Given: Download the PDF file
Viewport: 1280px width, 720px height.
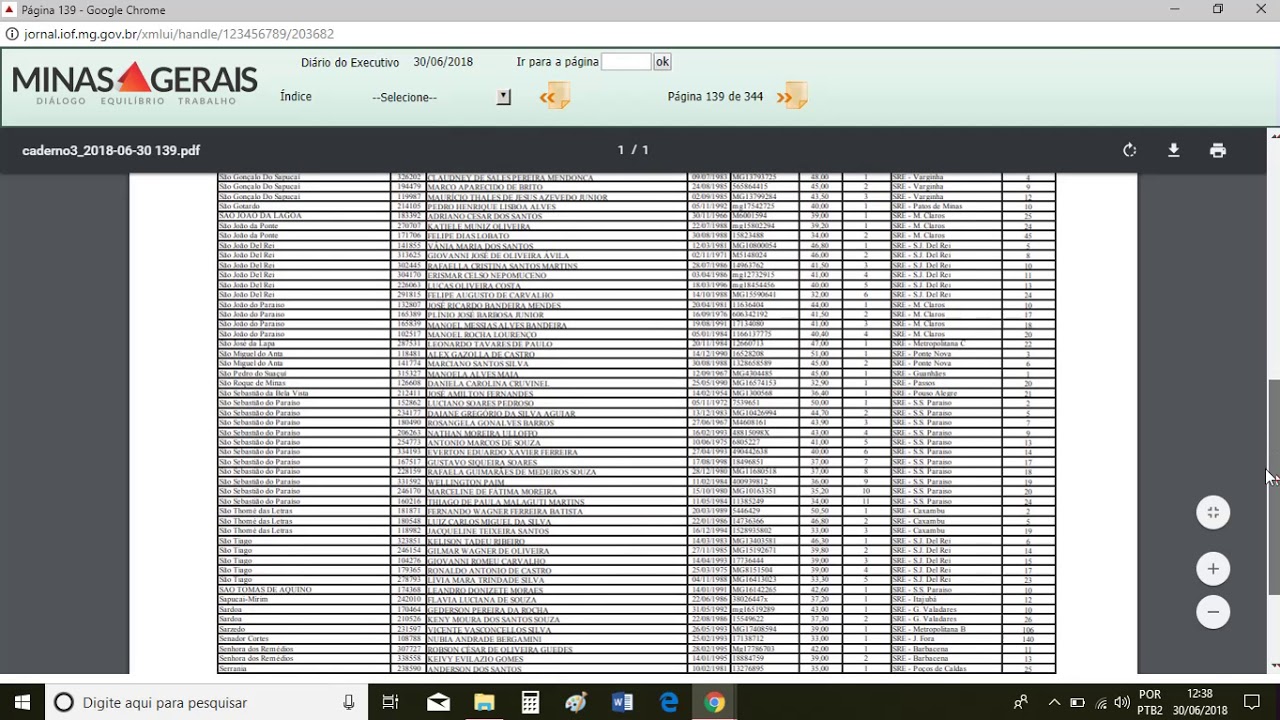Looking at the screenshot, I should click(1173, 150).
